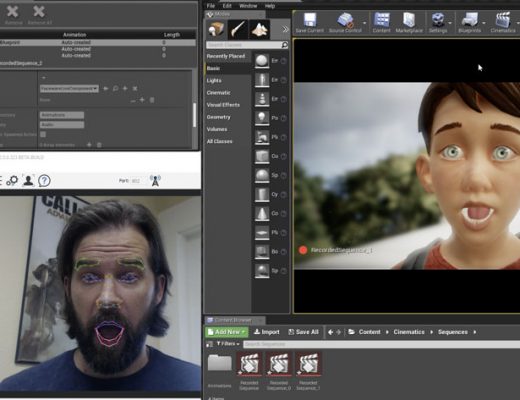The height and width of the screenshot is (400, 520).
Task: Click the trash icon beside the array elements
Action: click(99, 145)
